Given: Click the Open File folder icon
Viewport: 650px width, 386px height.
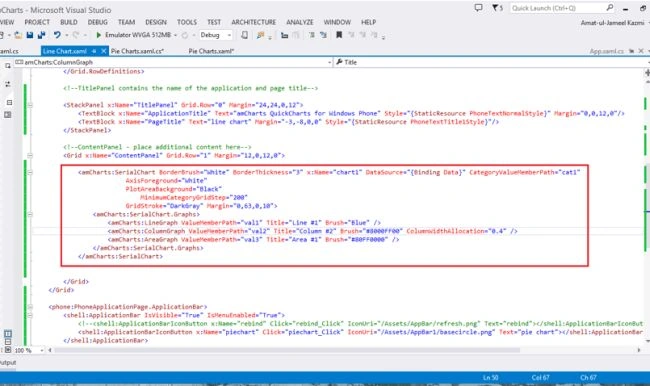Looking at the screenshot, I should [x=18, y=35].
